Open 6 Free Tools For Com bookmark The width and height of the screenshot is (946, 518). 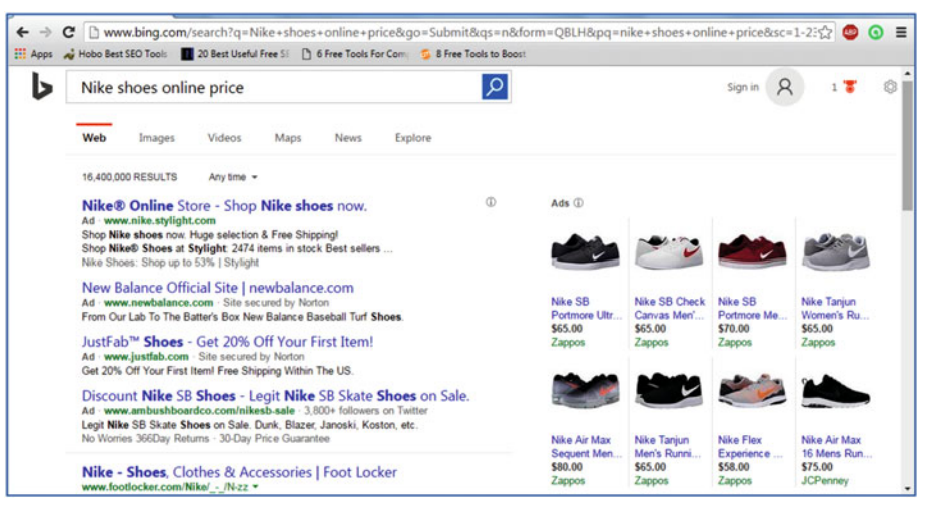coord(355,54)
